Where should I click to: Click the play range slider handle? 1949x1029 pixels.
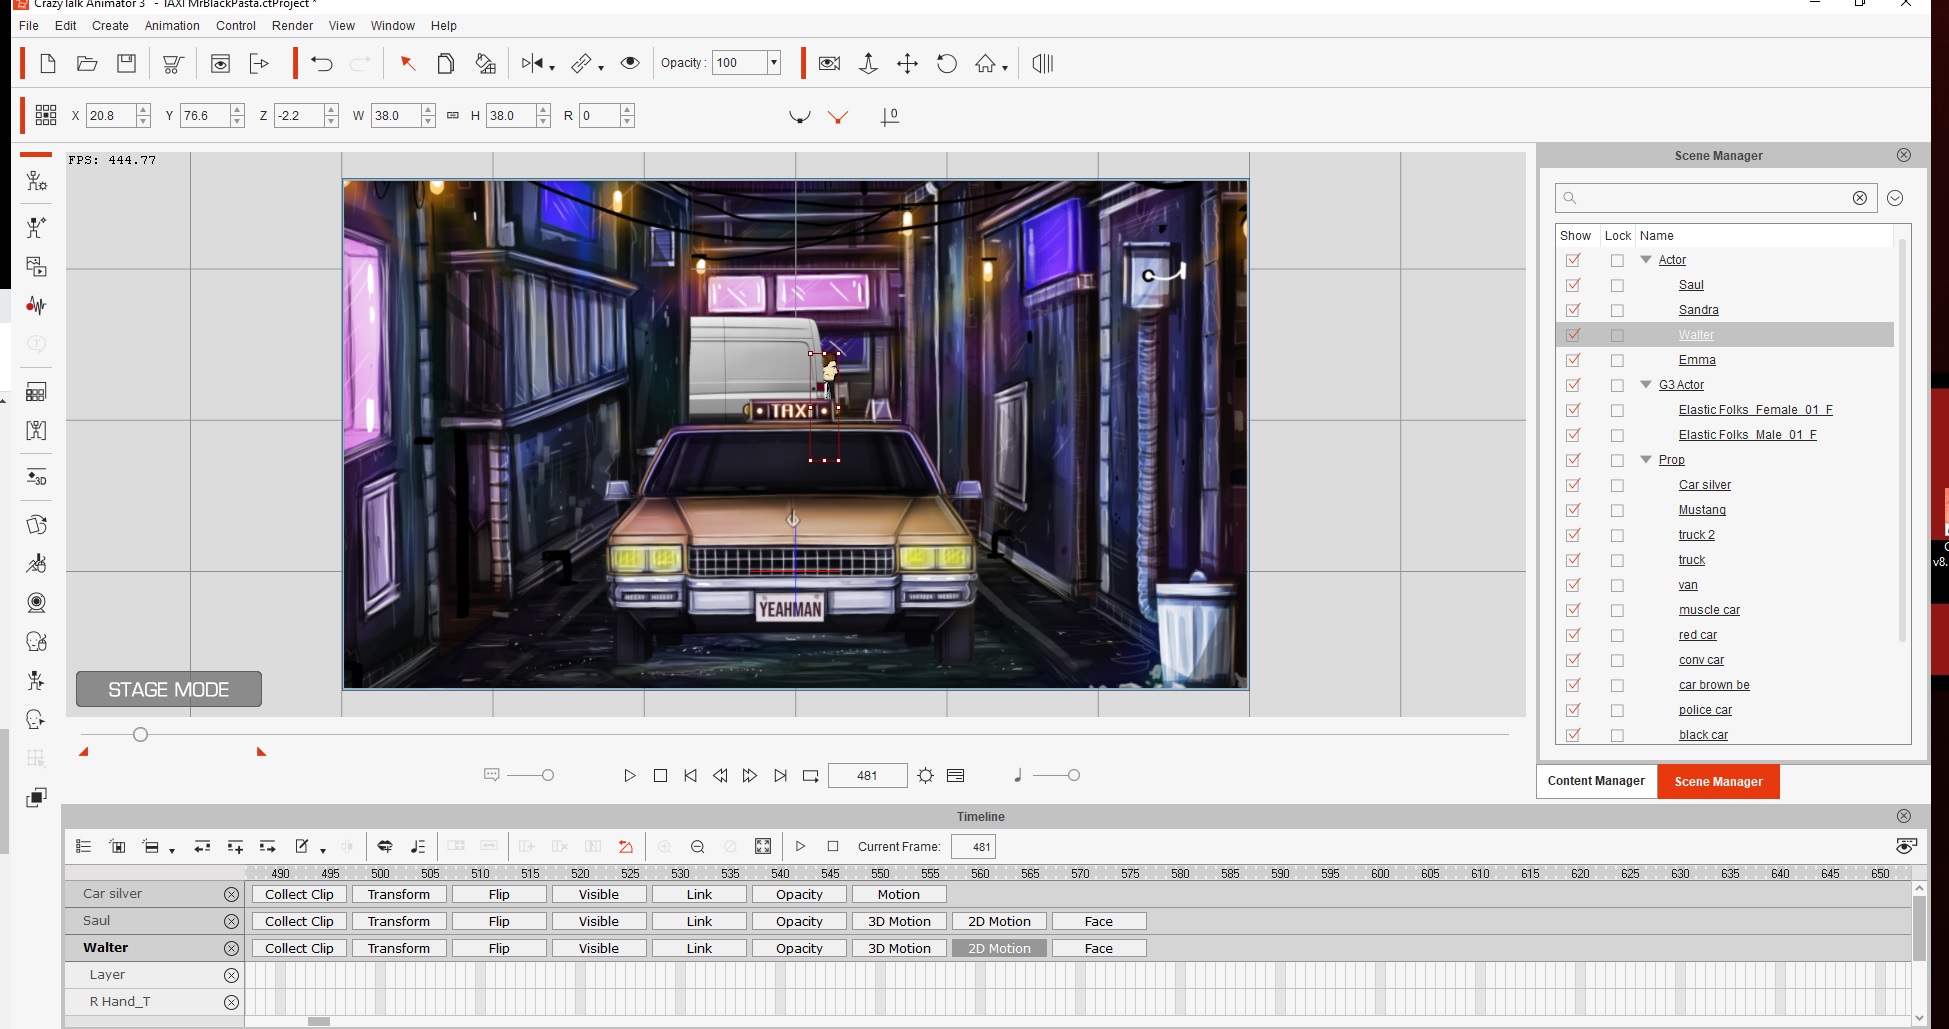[x=140, y=734]
